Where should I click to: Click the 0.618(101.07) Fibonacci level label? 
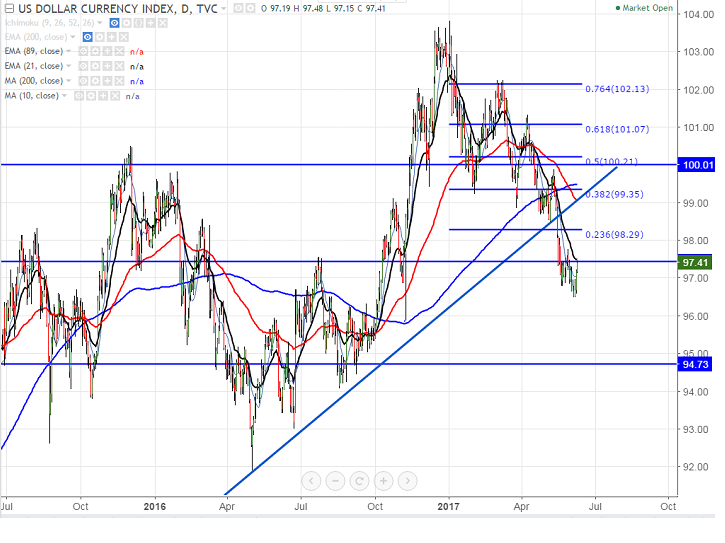[x=617, y=129]
